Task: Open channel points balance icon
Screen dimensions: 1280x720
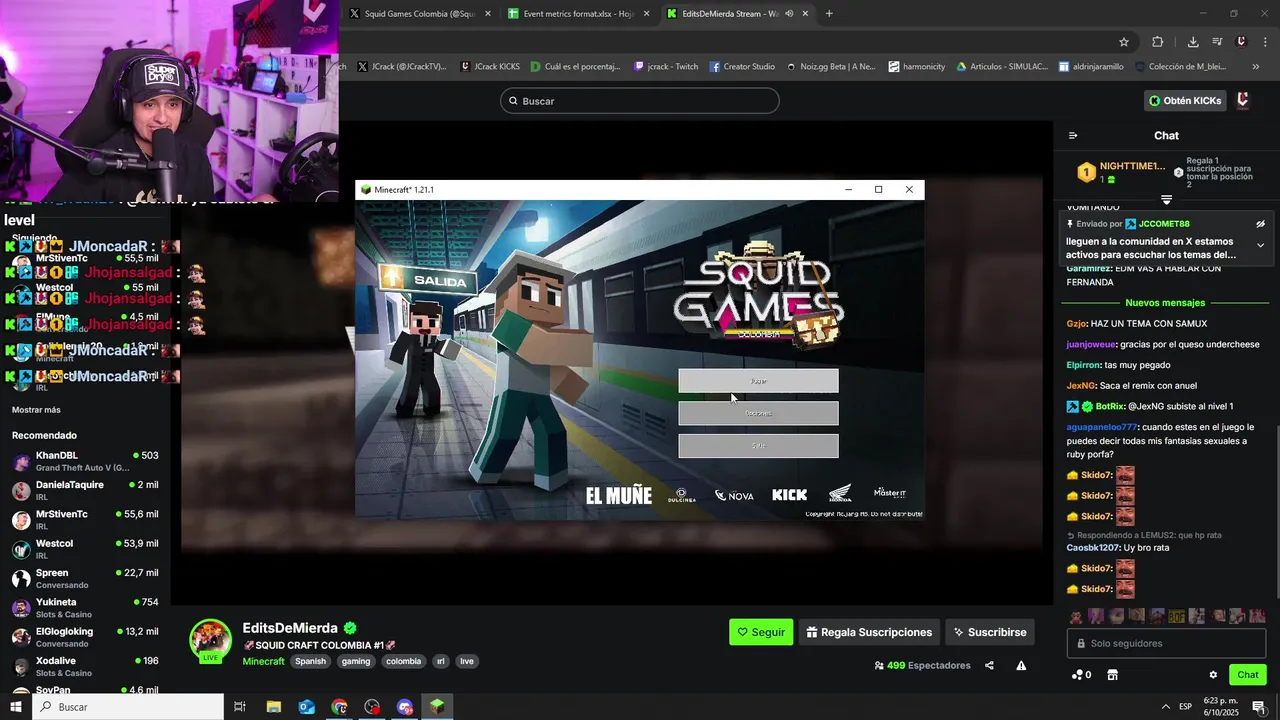Action: (1081, 675)
